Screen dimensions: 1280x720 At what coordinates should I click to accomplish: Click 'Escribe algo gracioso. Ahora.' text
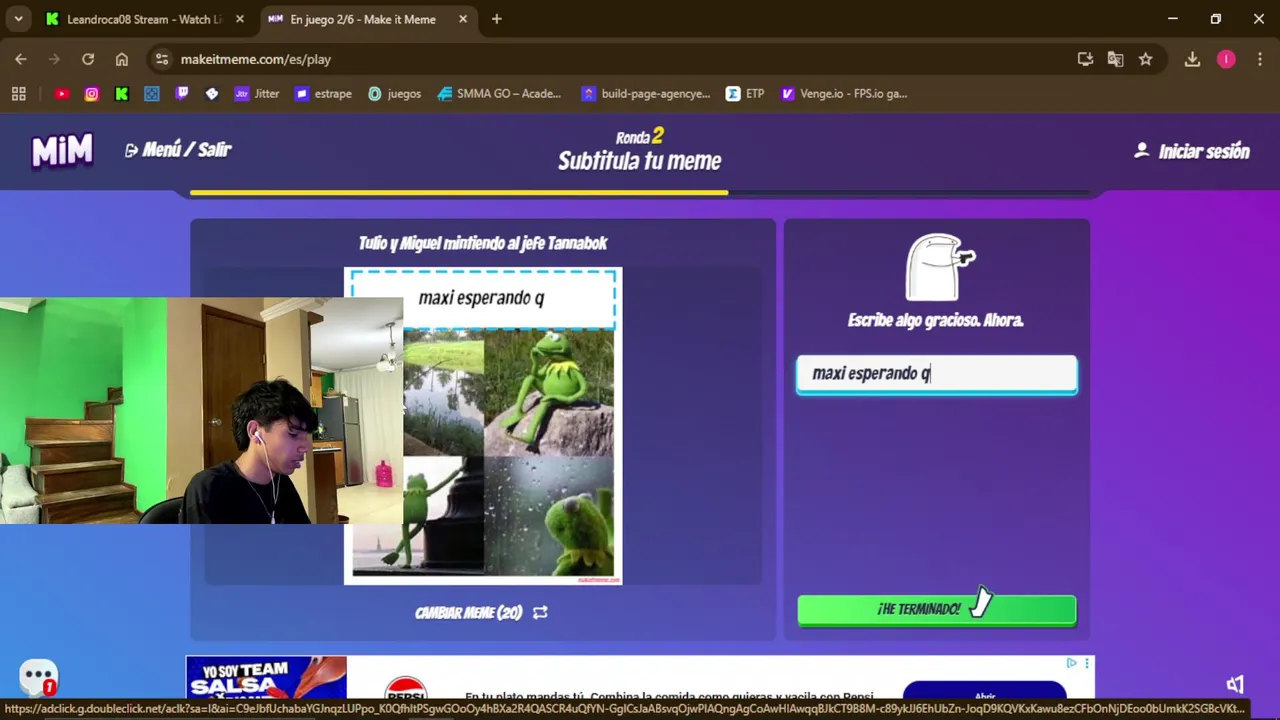(936, 320)
